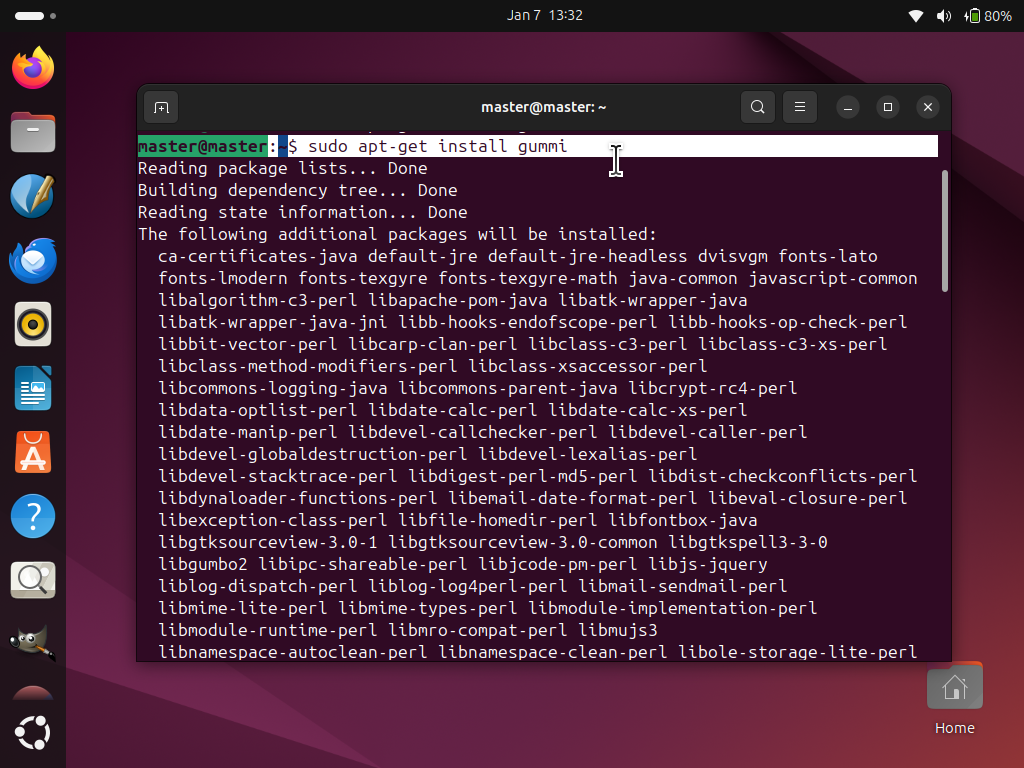Viewport: 1024px width, 768px height.
Task: Open LibreOffice Writer from the dock
Action: click(x=33, y=388)
